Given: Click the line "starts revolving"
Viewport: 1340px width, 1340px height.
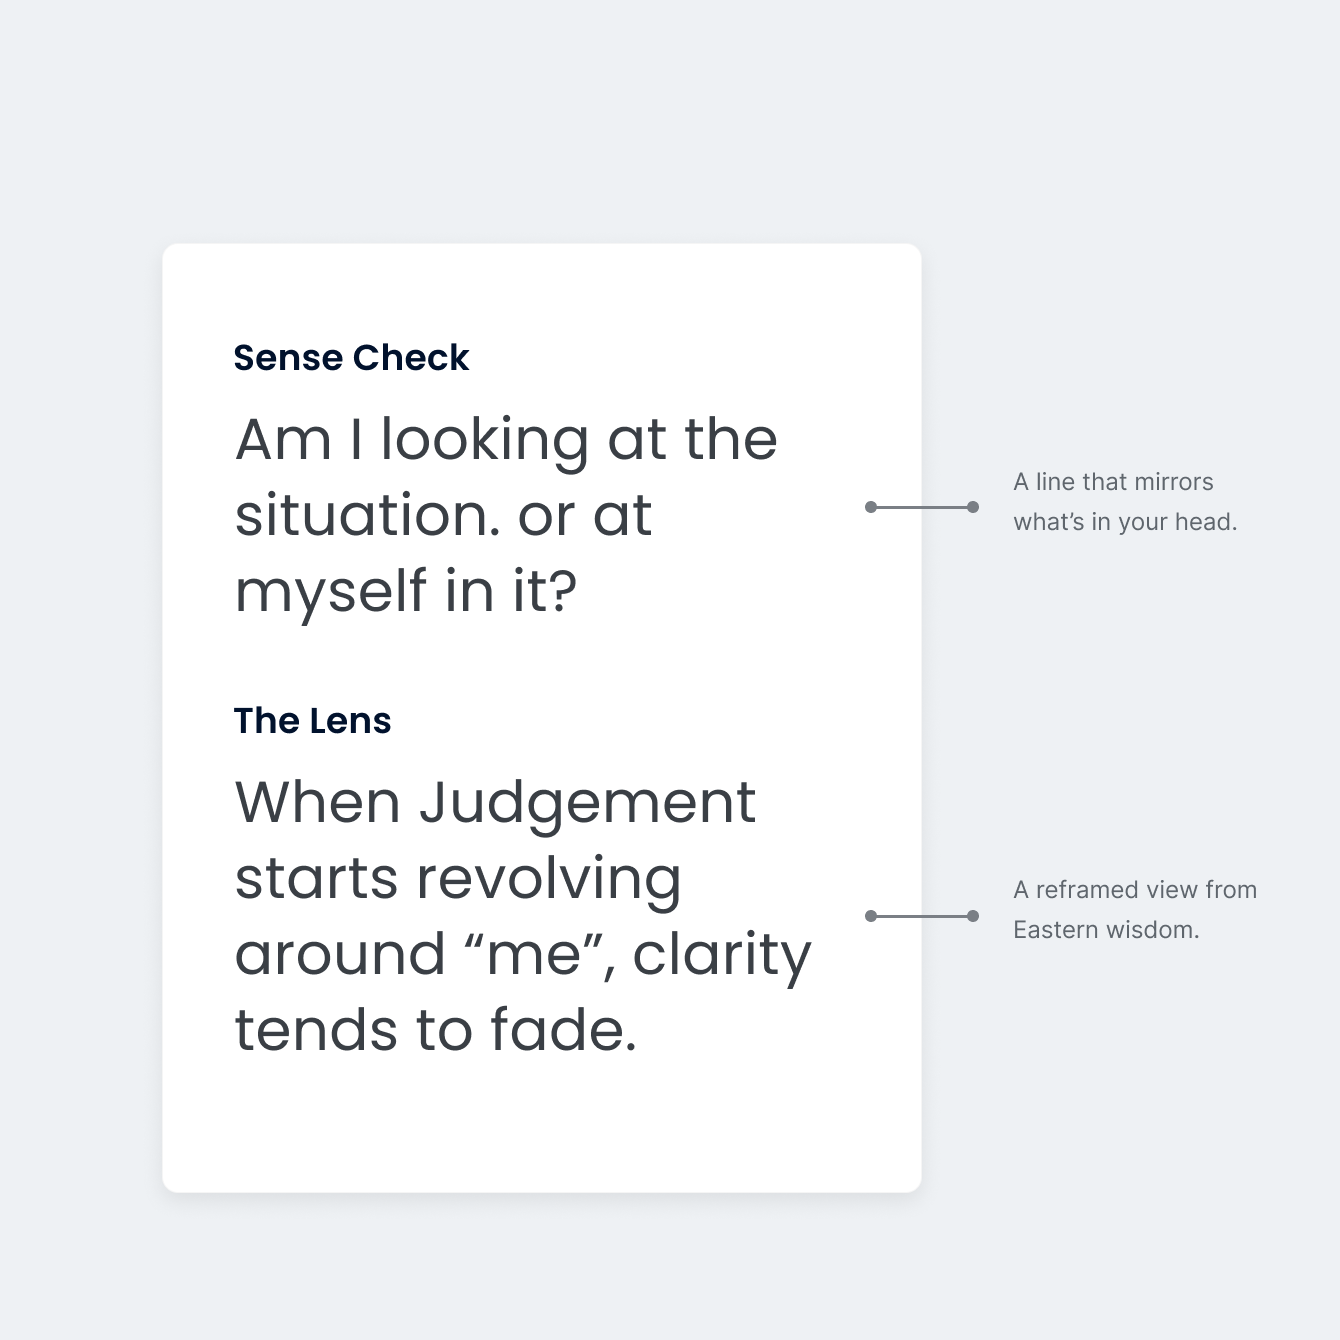Looking at the screenshot, I should pyautogui.click(x=458, y=879).
